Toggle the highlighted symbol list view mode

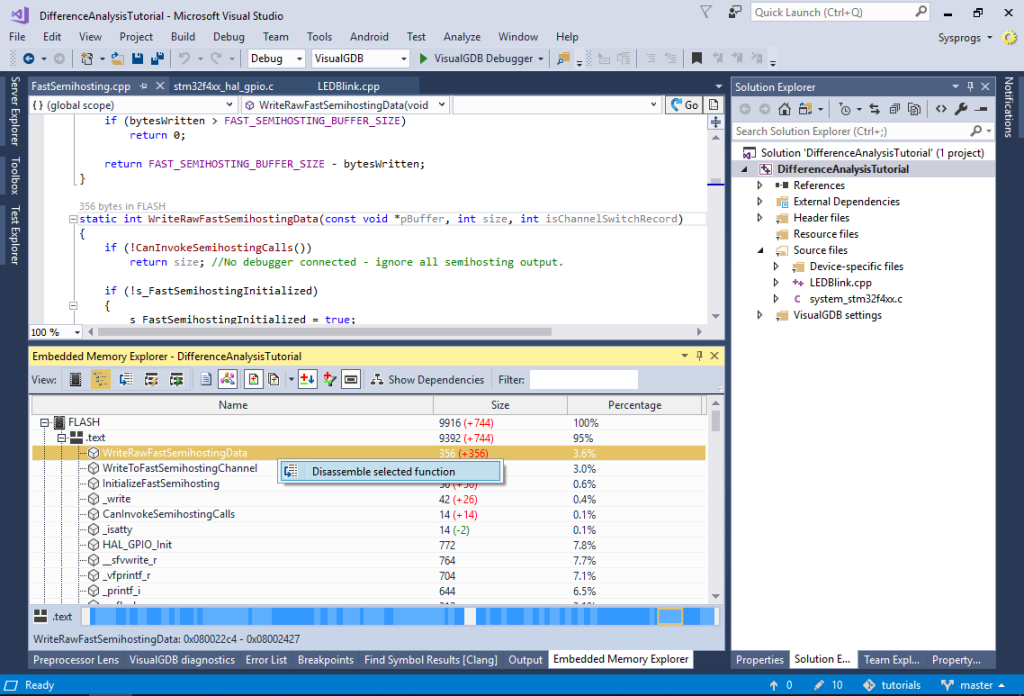[x=100, y=379]
